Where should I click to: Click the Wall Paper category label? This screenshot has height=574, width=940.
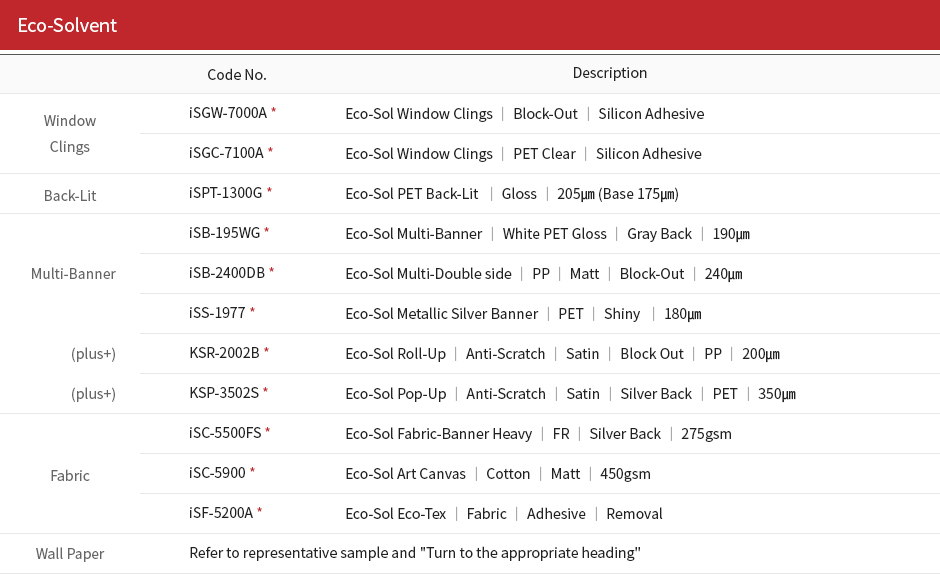coord(70,554)
